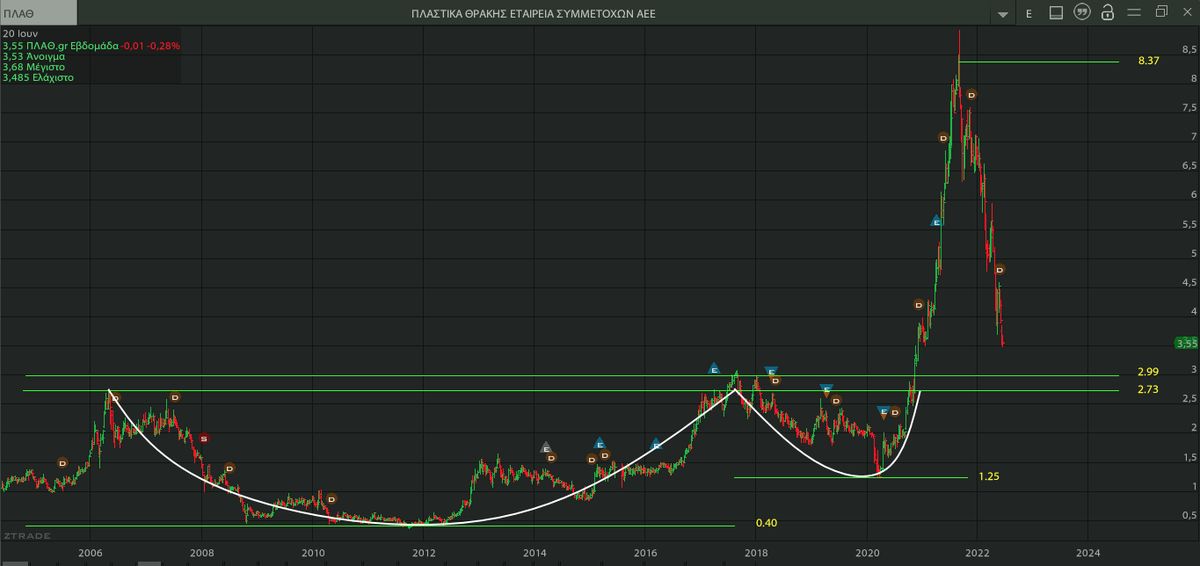Click the '3,68 Μέγιστο' high price text
1200x566 pixels.
(36, 67)
